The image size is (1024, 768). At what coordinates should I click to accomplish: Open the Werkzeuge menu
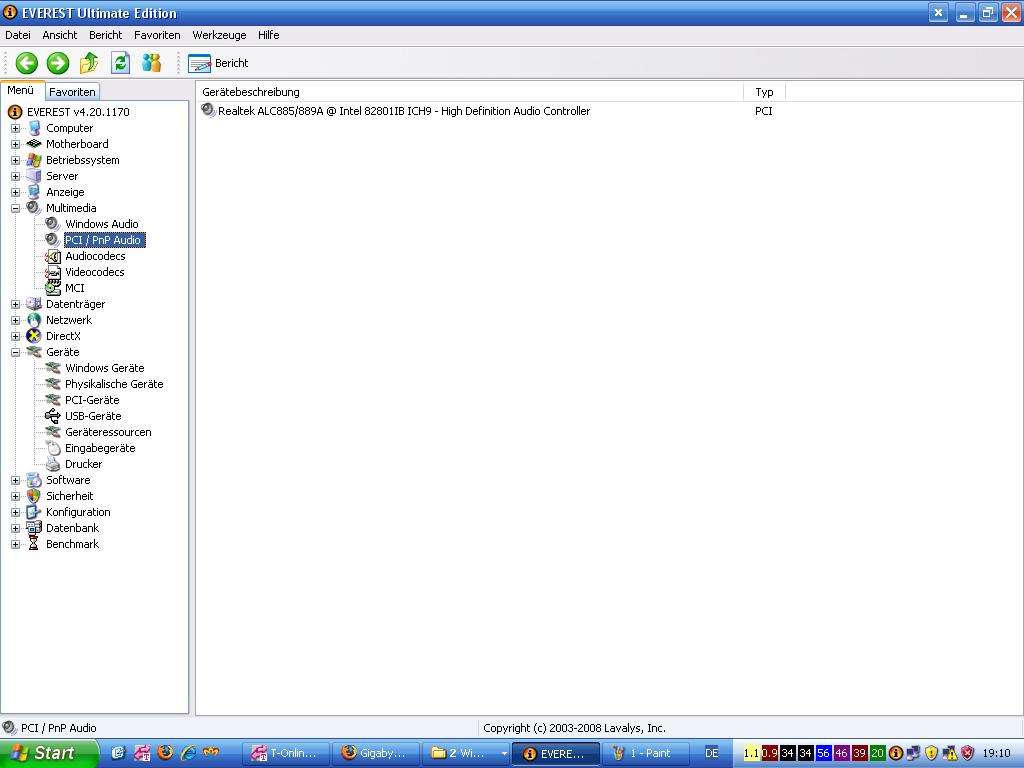click(219, 35)
